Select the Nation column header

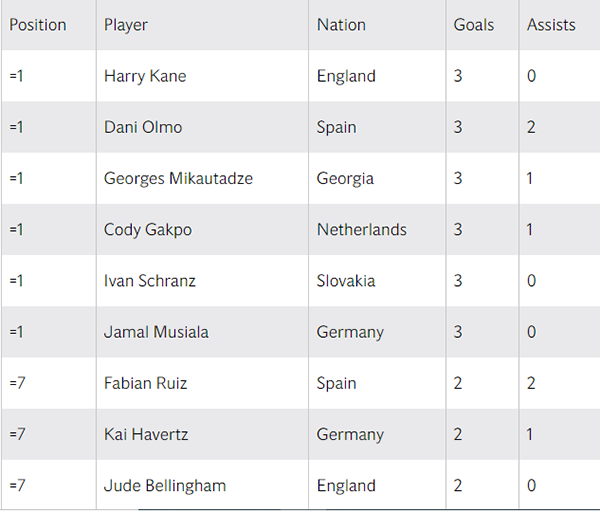[x=341, y=25]
